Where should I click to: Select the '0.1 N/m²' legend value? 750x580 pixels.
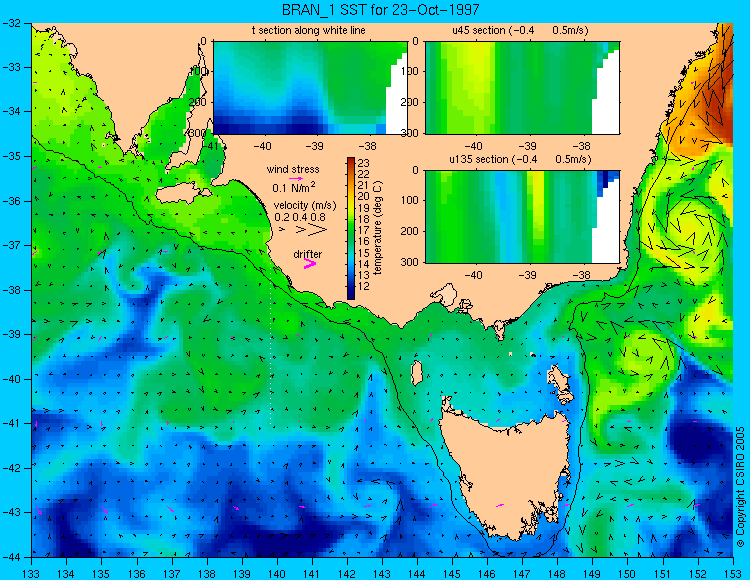tap(294, 187)
